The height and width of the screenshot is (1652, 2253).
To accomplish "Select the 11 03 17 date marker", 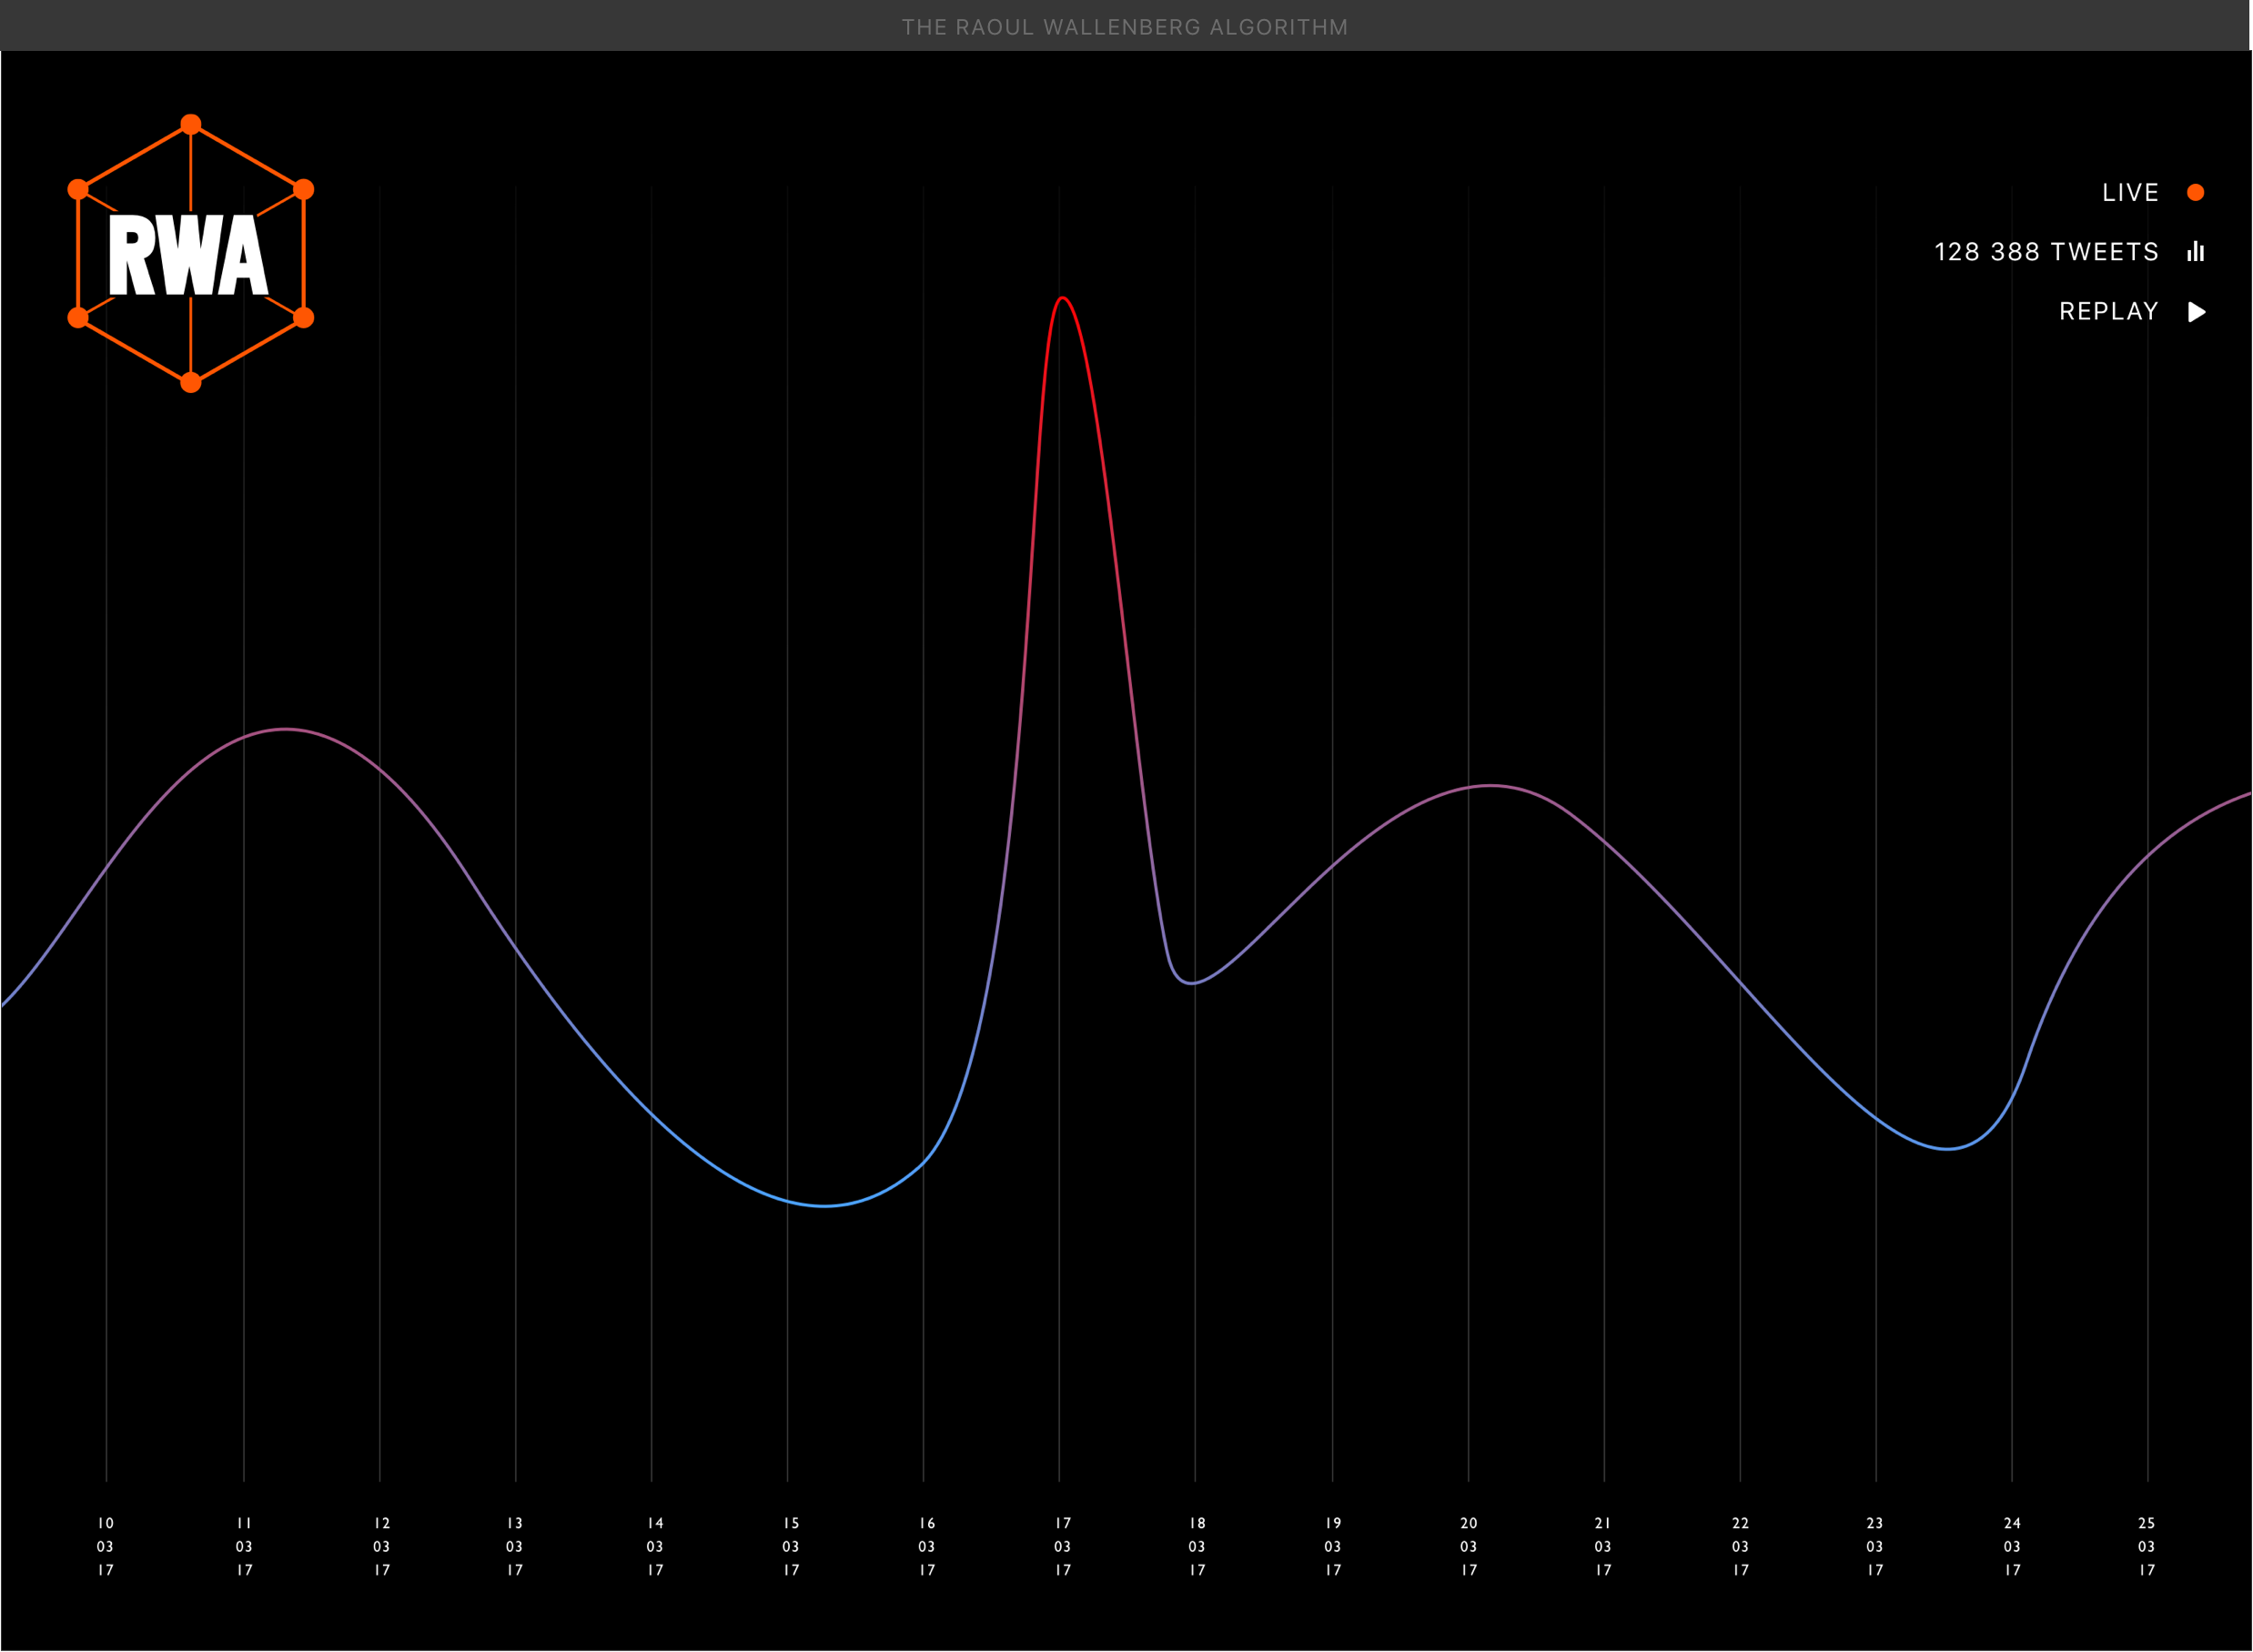I will (x=244, y=1546).
